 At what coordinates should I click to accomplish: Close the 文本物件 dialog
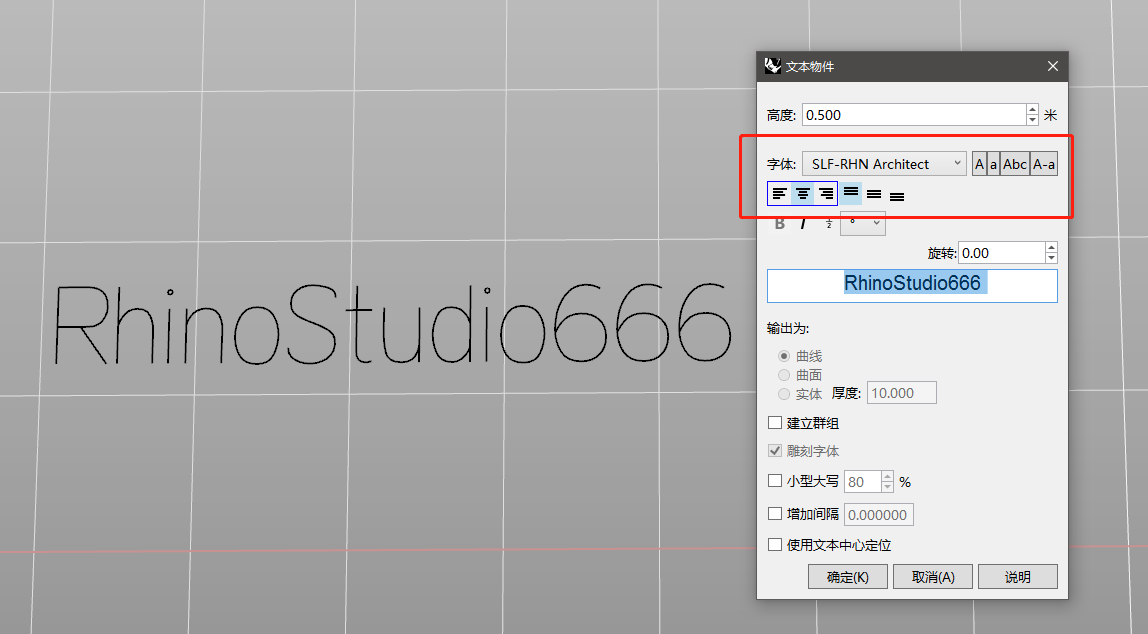pyautogui.click(x=1053, y=66)
